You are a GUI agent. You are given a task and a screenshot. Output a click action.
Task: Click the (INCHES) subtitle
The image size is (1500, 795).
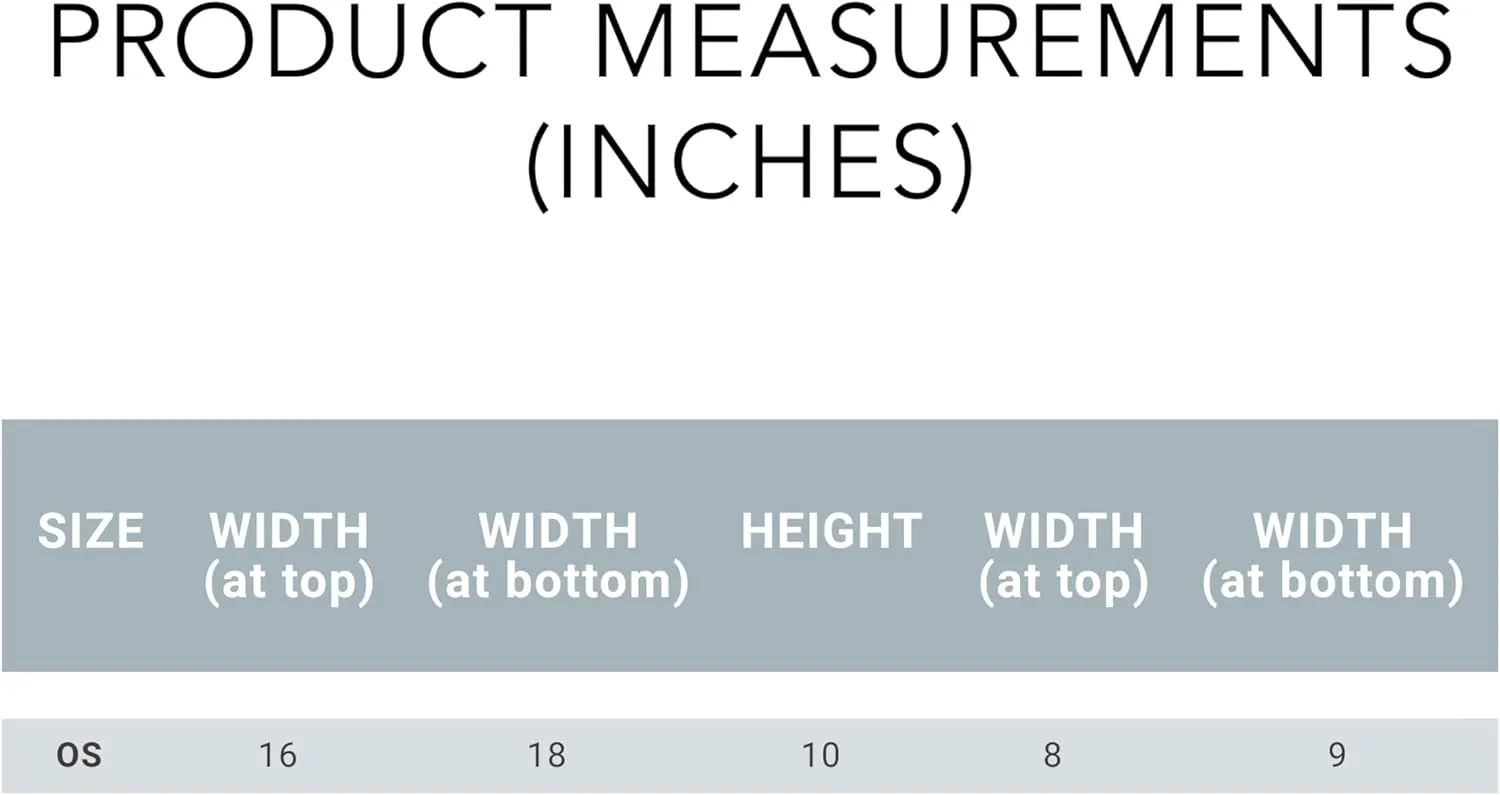(x=750, y=164)
